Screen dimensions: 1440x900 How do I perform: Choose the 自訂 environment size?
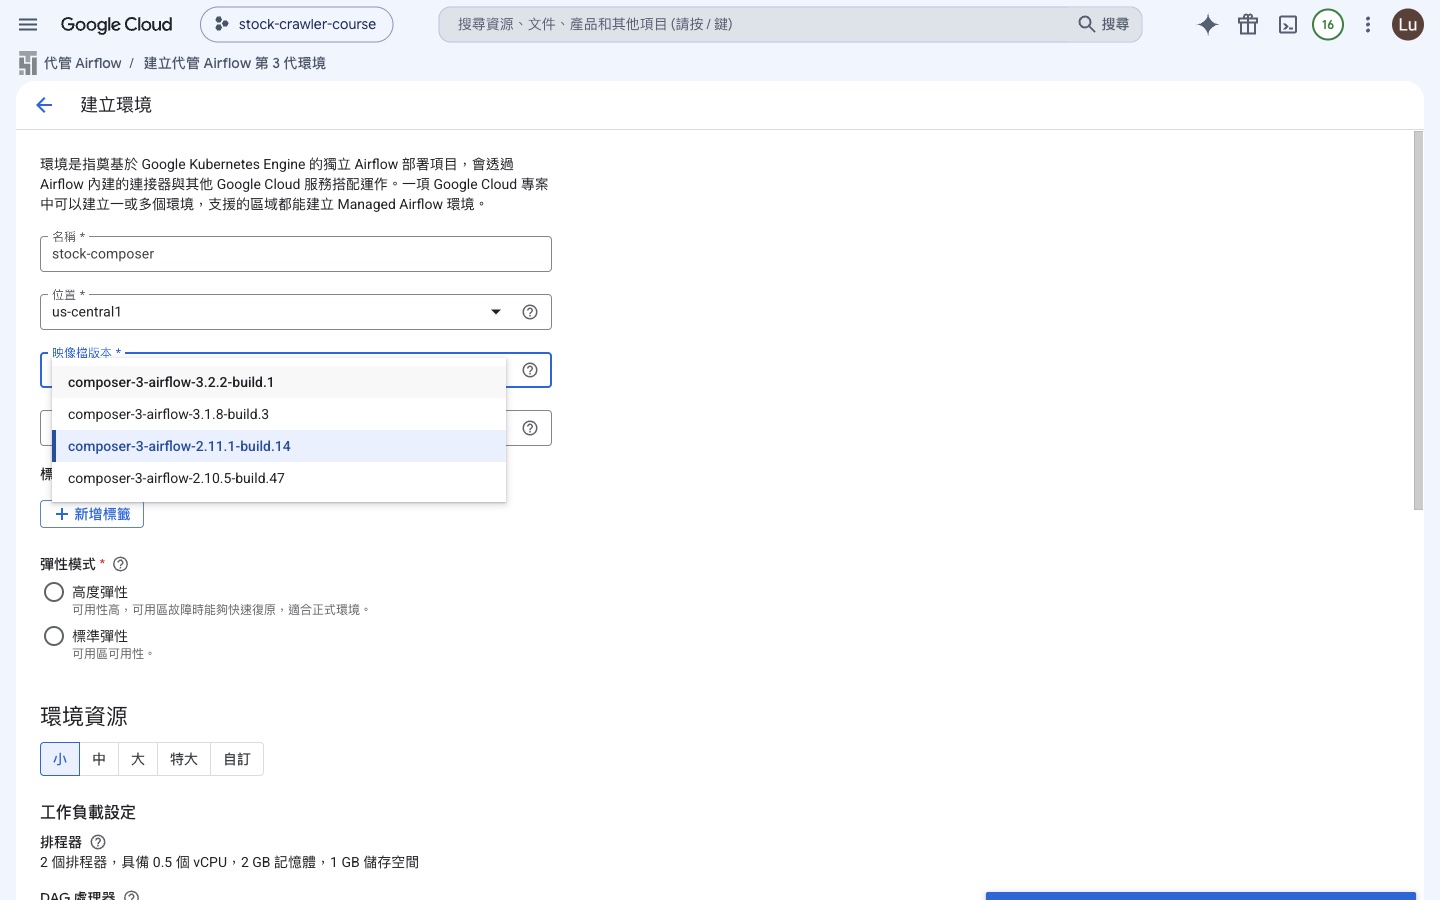point(237,759)
